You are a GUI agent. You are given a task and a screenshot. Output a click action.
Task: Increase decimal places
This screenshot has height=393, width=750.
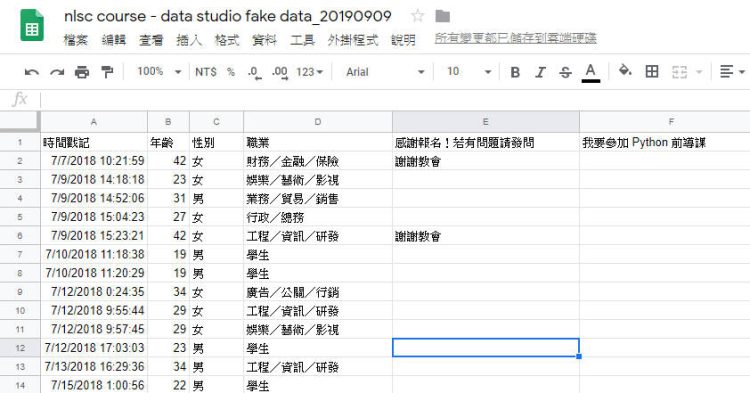[x=280, y=73]
